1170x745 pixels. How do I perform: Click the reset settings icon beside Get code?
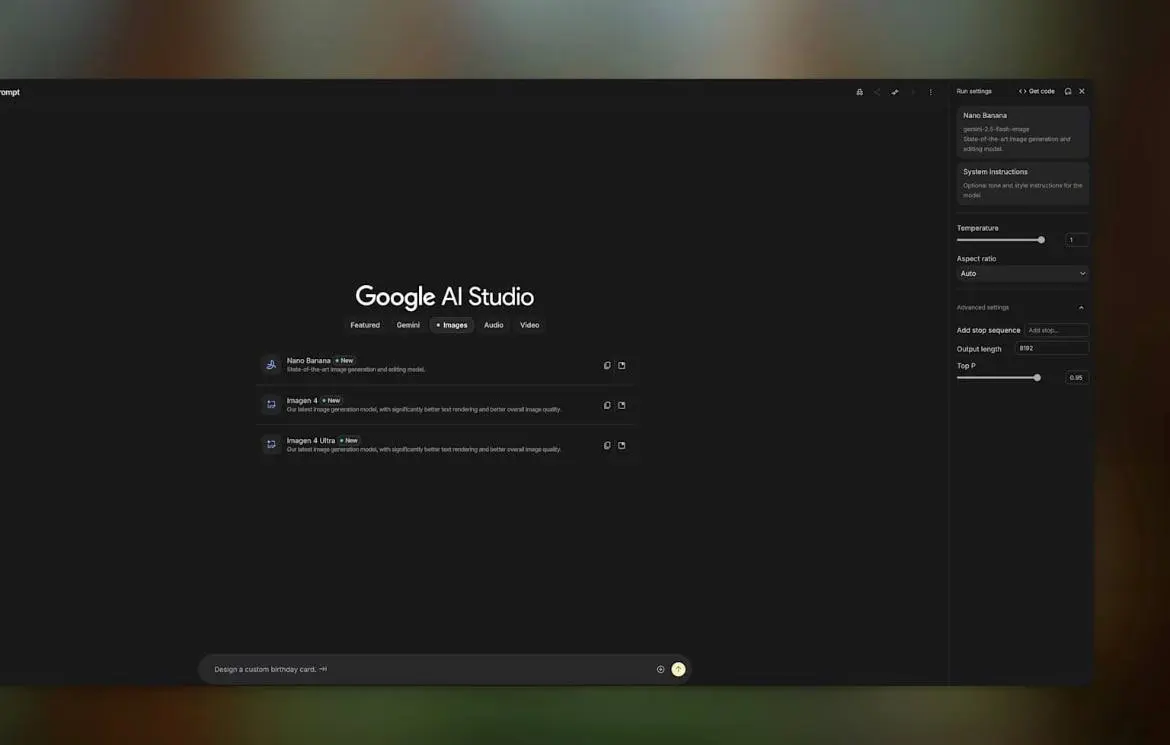click(1068, 91)
